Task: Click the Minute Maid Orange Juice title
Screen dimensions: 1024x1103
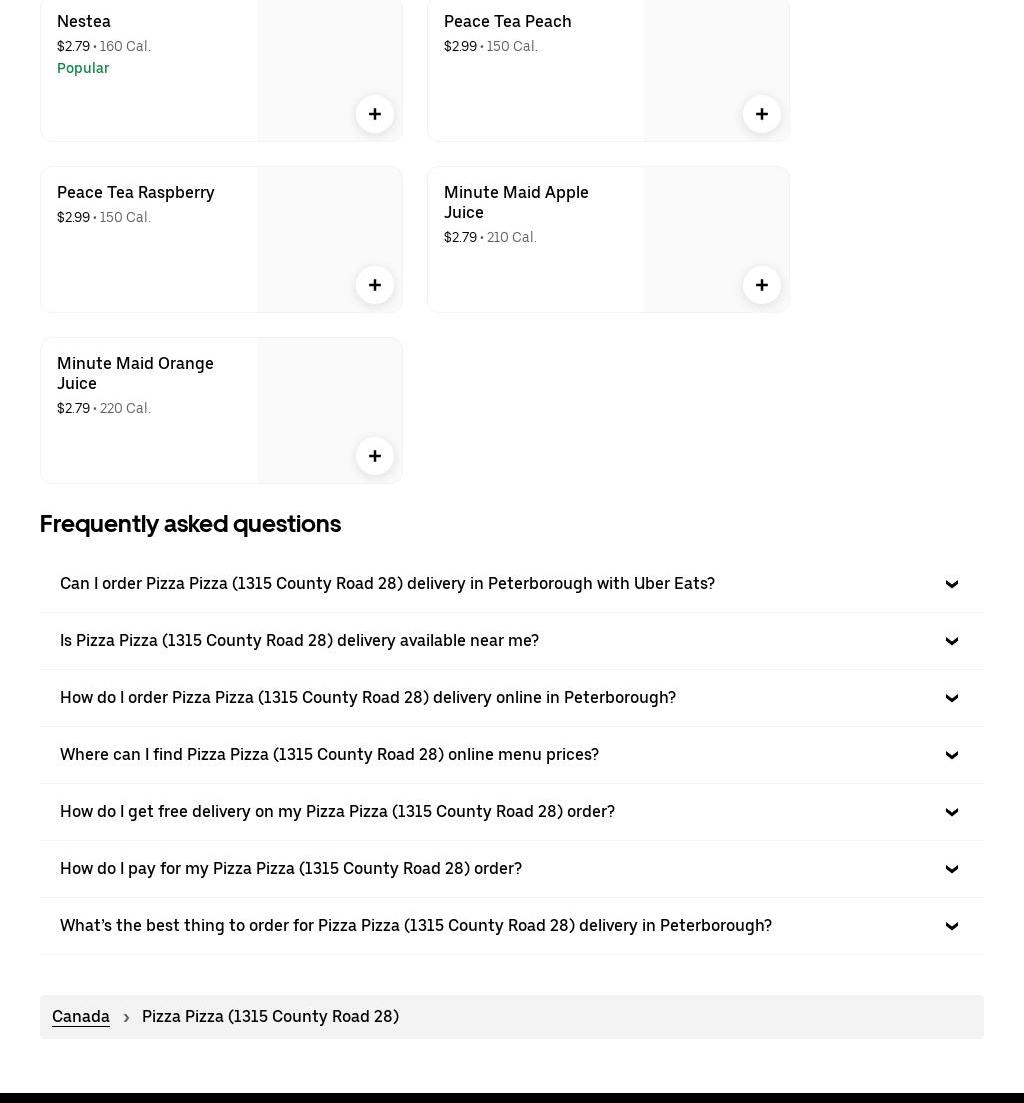Action: tap(135, 373)
